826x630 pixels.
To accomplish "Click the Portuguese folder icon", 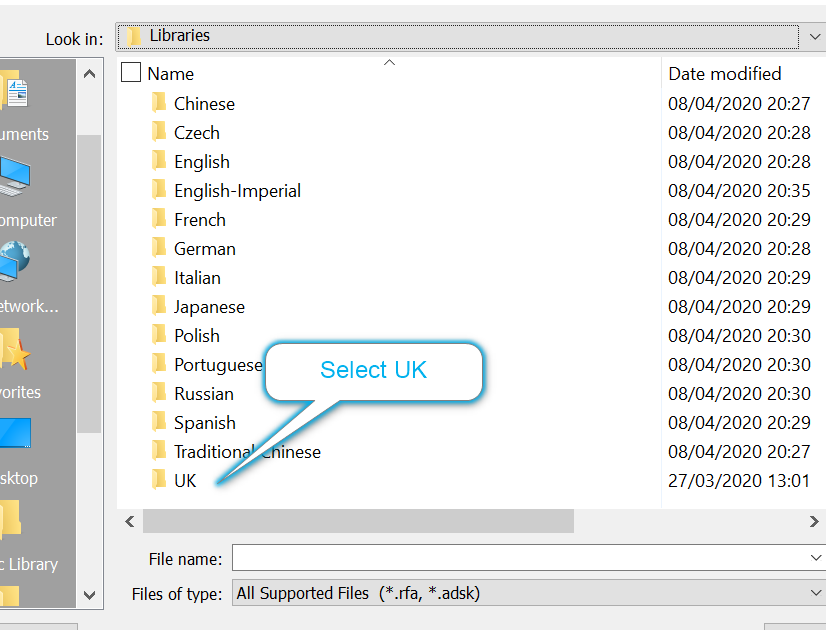I will [x=159, y=364].
